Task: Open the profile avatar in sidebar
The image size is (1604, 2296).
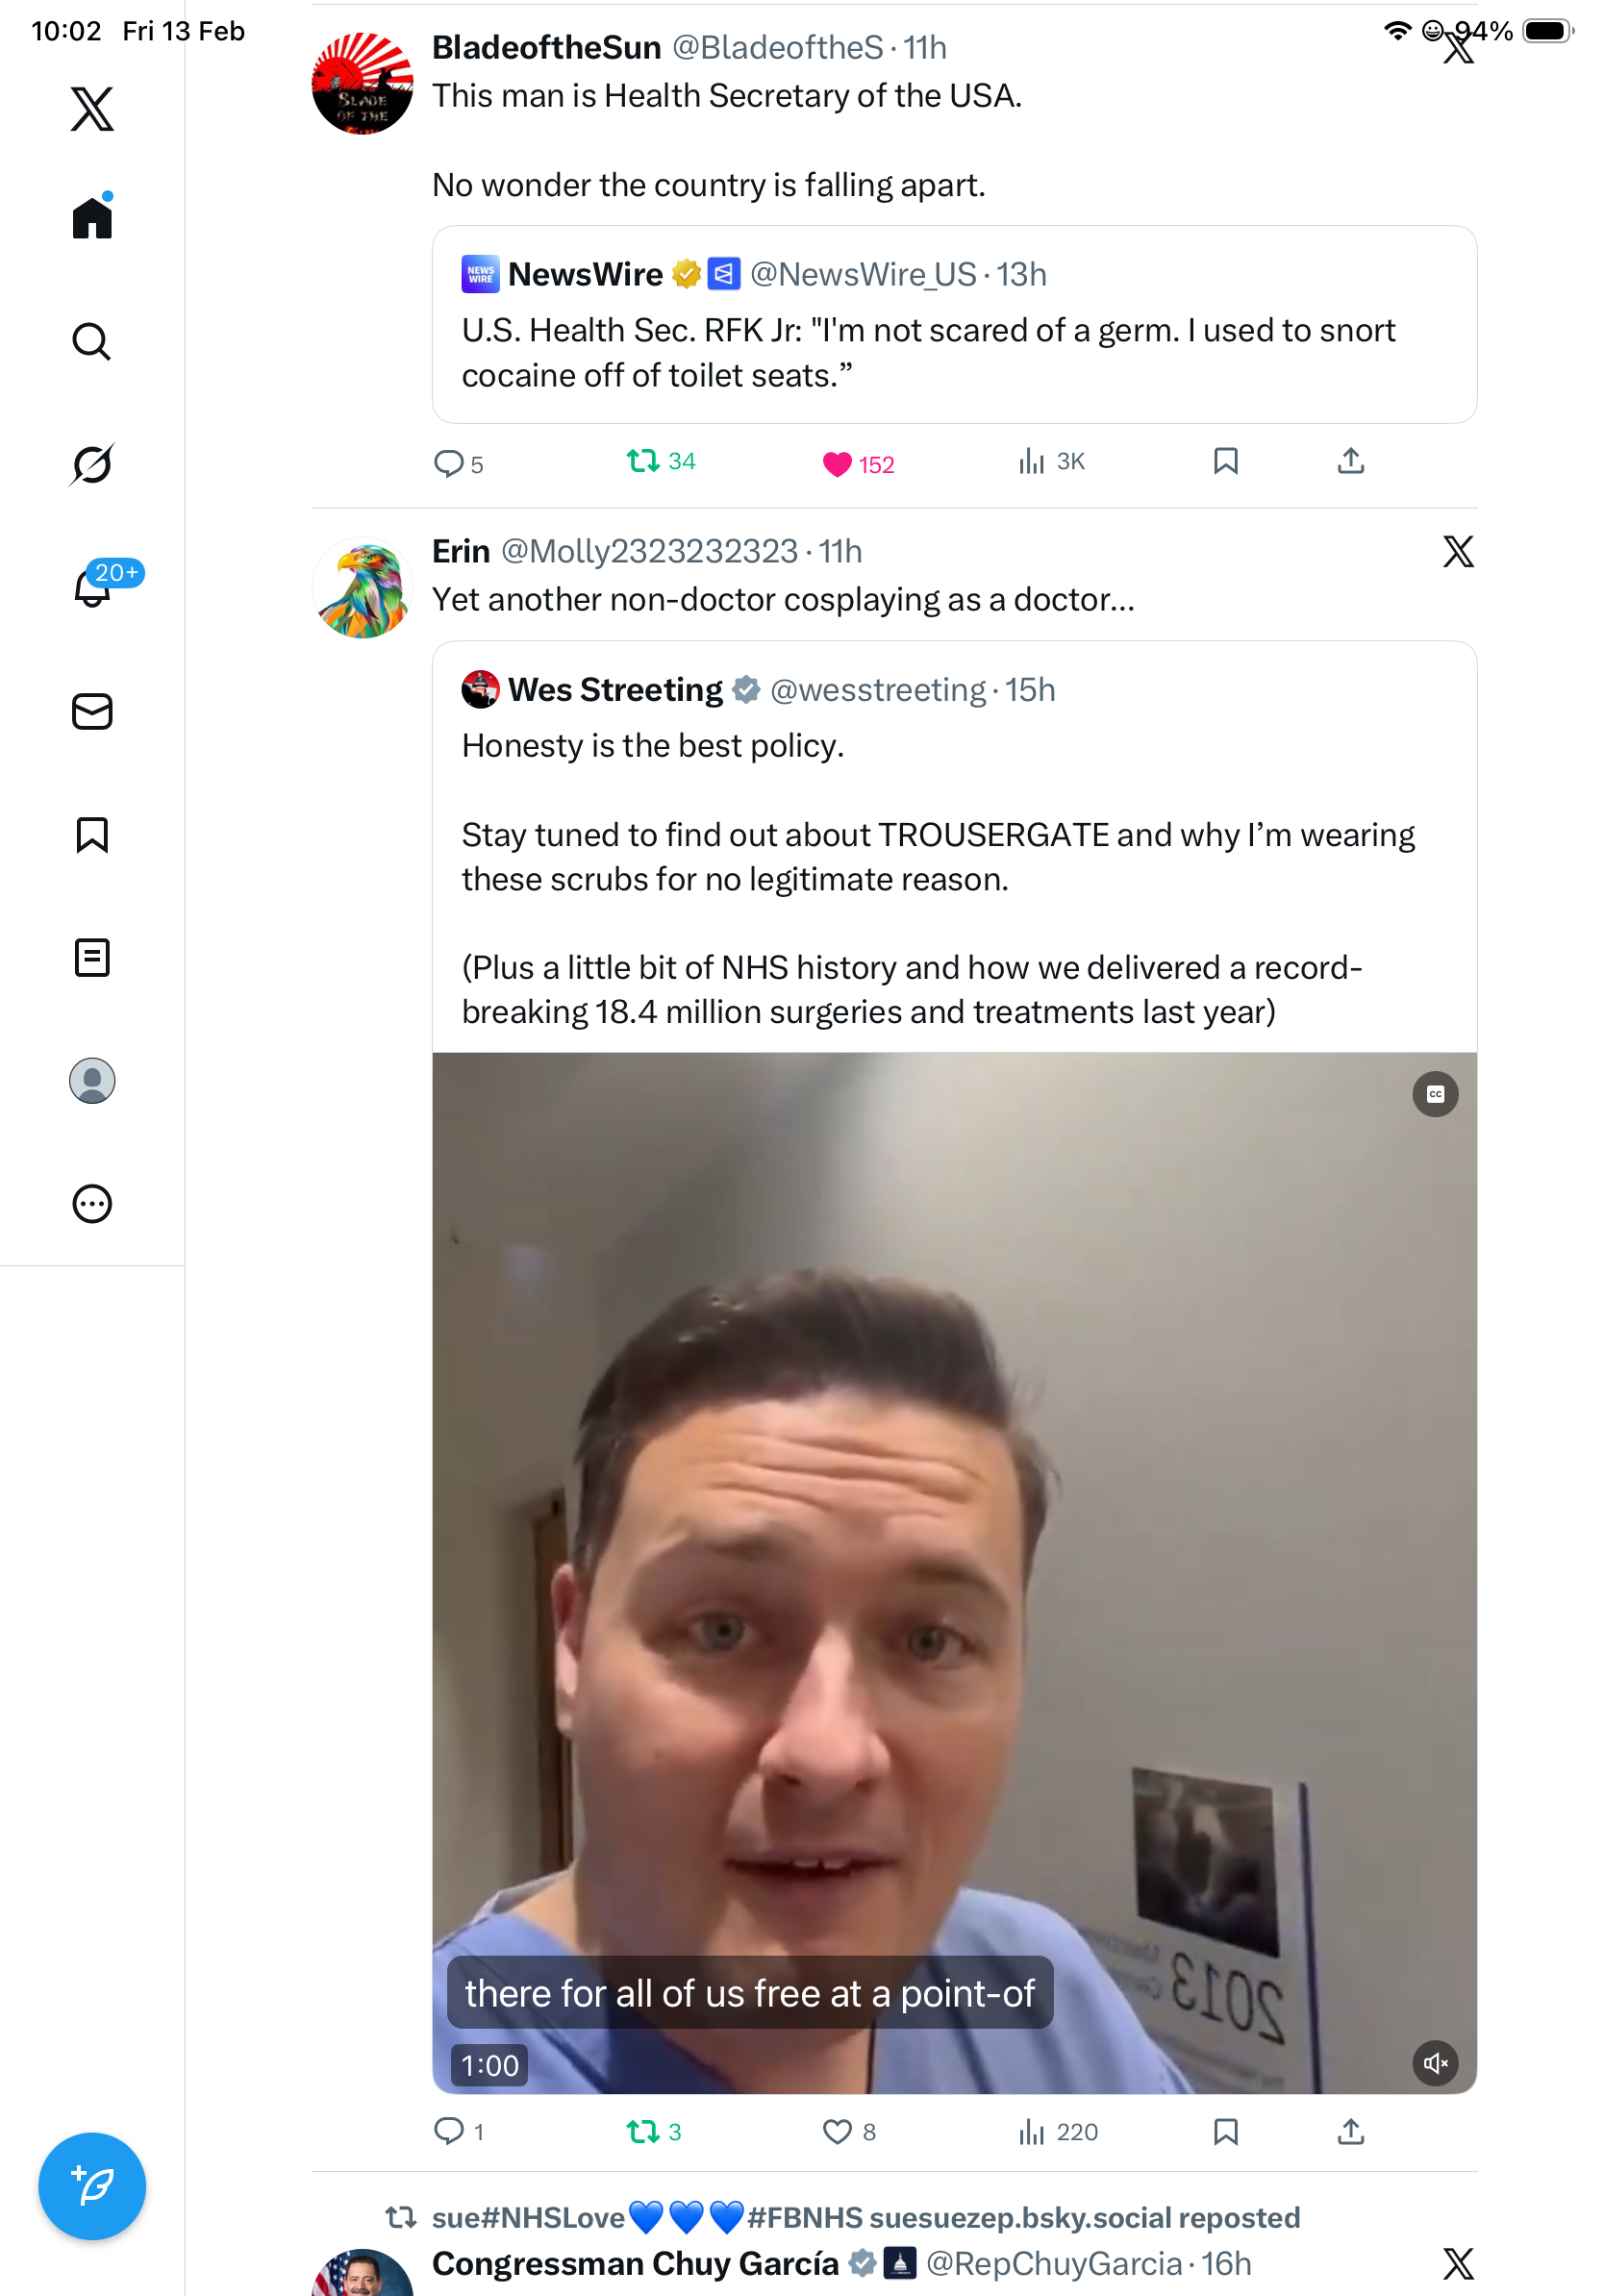Action: [92, 1080]
